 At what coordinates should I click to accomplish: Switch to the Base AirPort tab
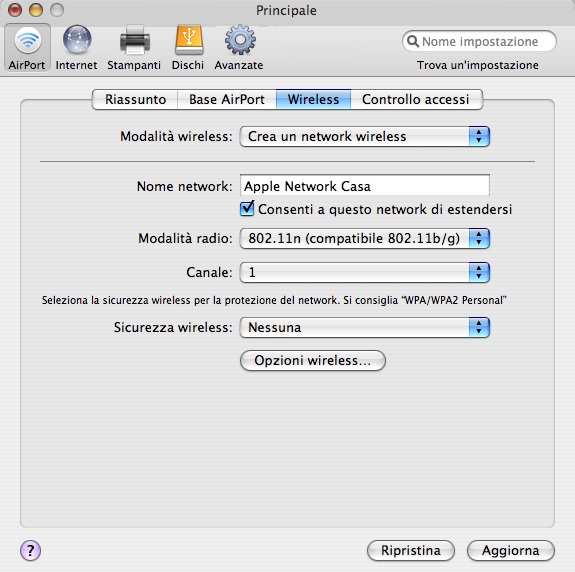tap(227, 99)
